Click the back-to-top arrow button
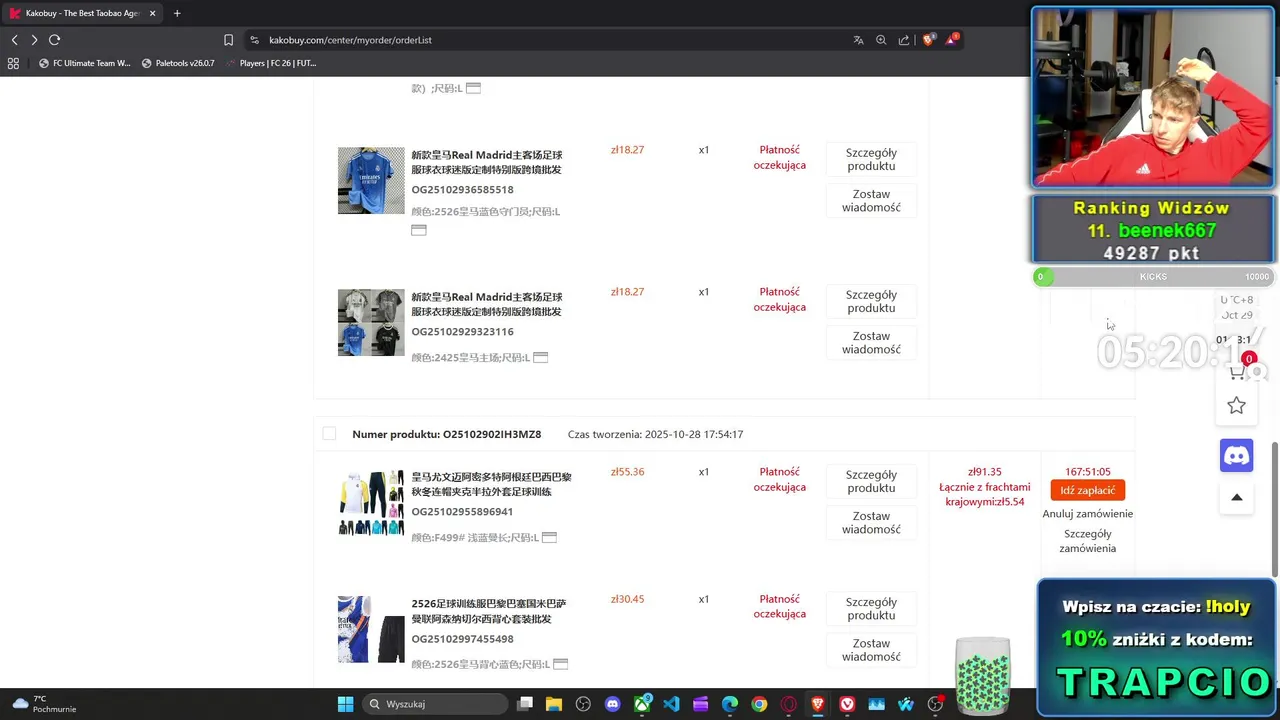Image resolution: width=1280 pixels, height=720 pixels. (1237, 497)
